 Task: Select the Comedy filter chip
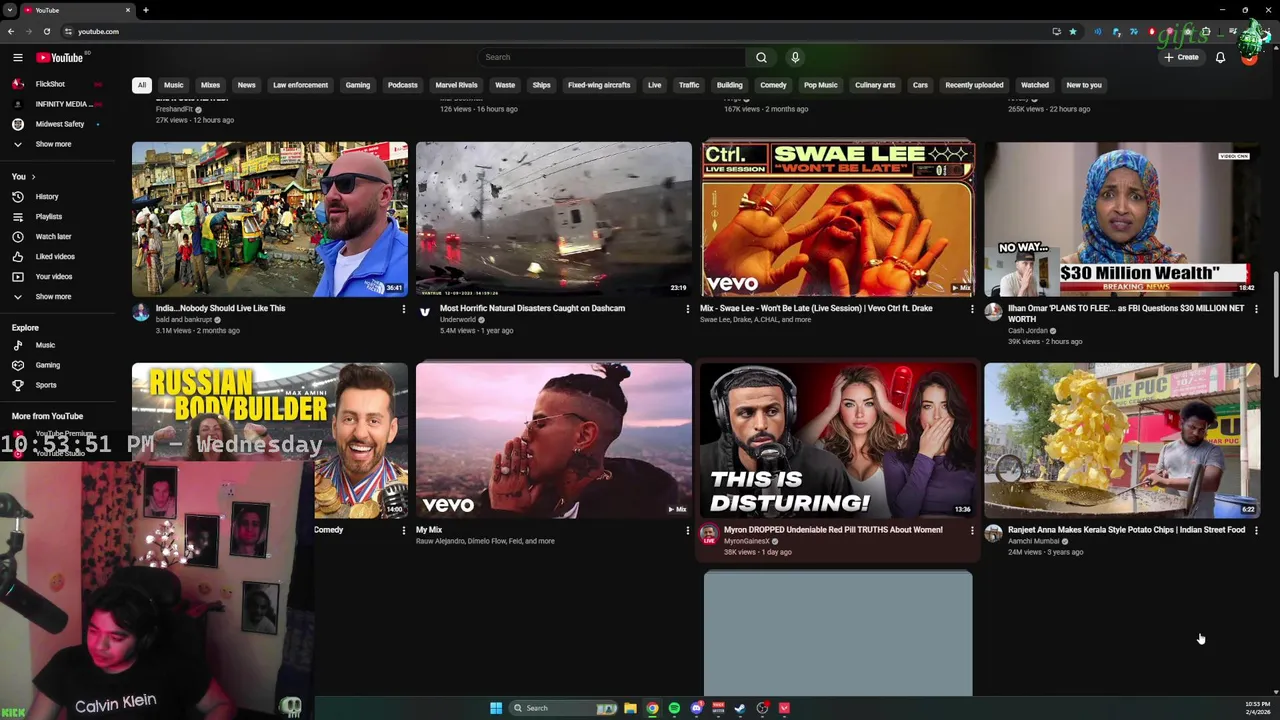coord(773,85)
